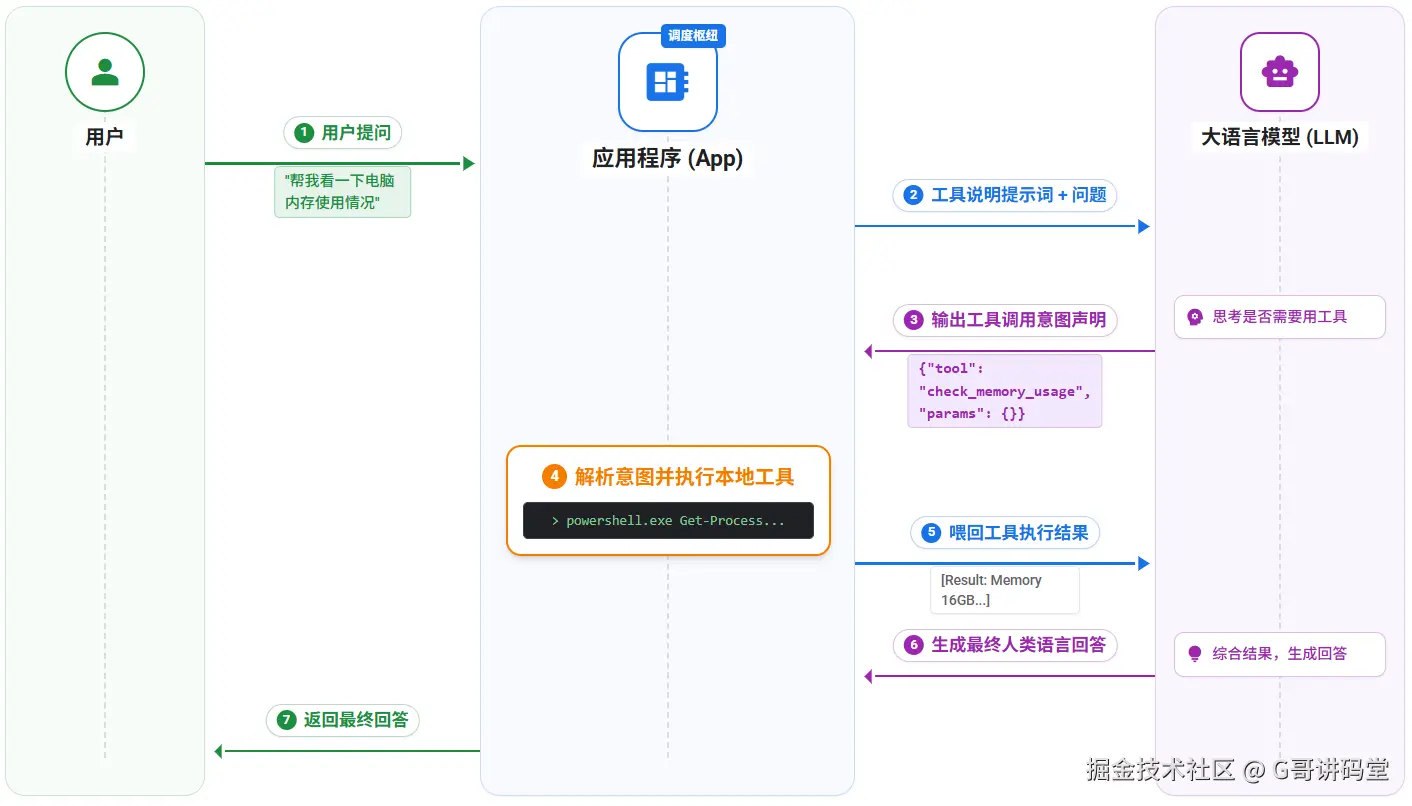1412x806 pixels.
Task: Click the lightbulb icon beside 综合结果，生成回答
Action: (x=1194, y=654)
